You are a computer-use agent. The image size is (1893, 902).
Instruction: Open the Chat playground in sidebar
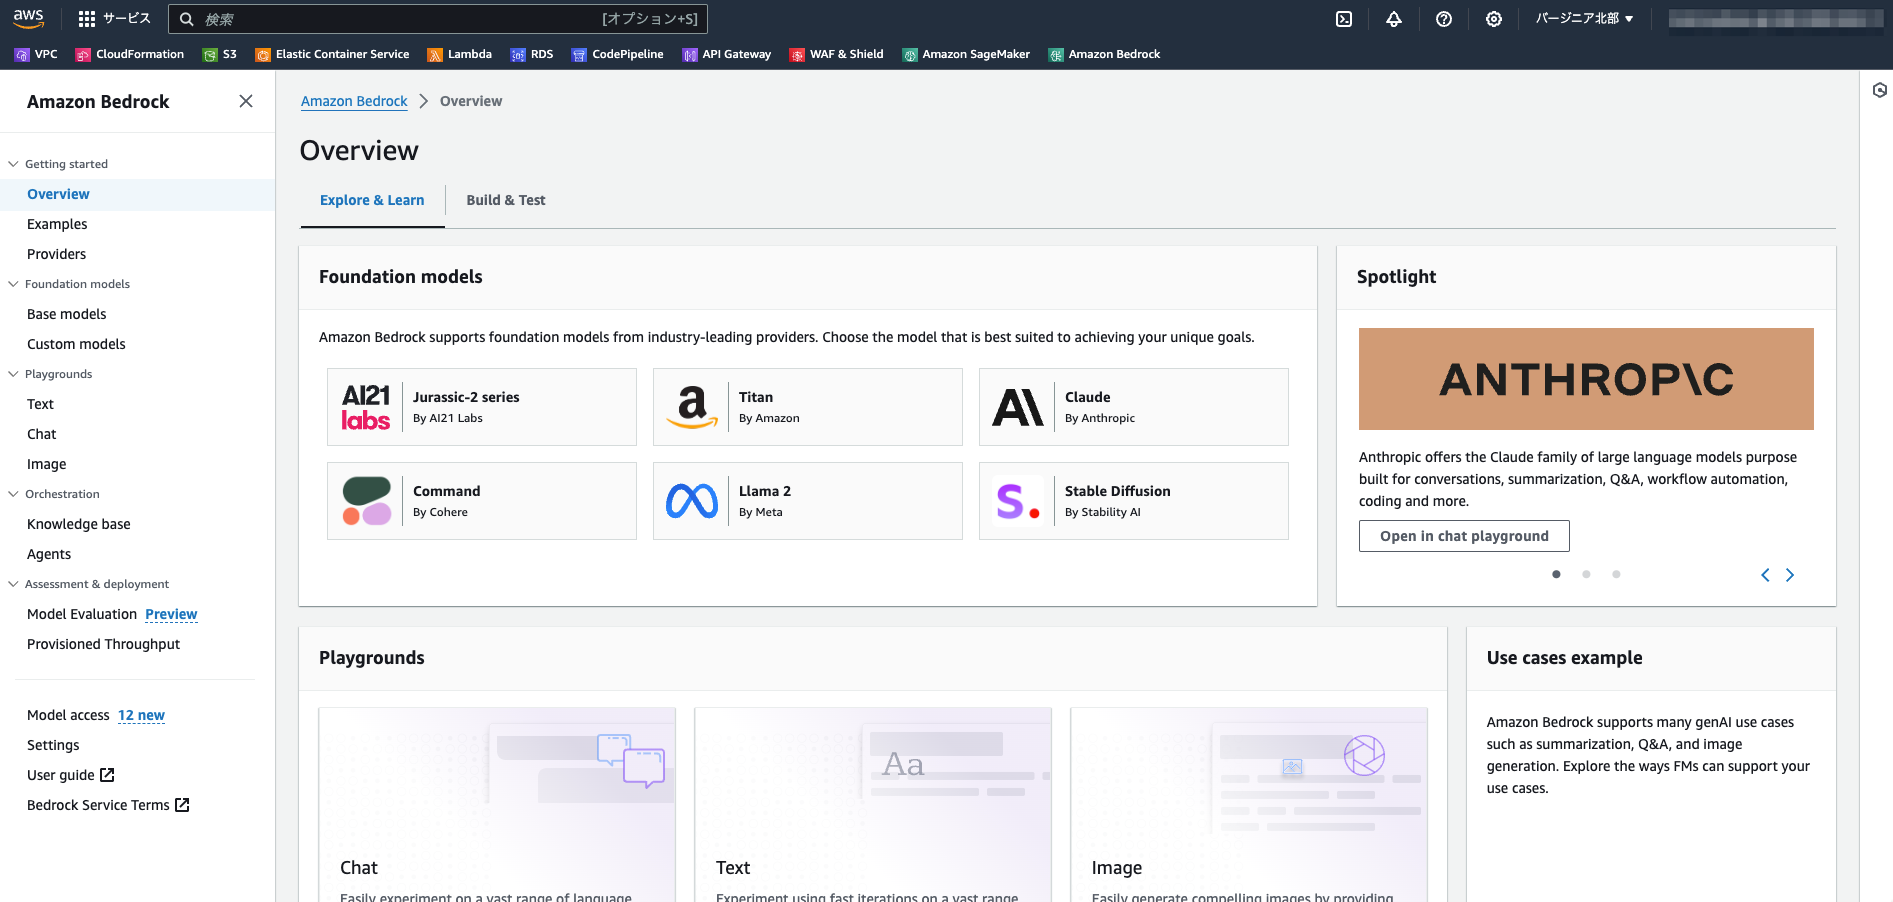(x=42, y=434)
